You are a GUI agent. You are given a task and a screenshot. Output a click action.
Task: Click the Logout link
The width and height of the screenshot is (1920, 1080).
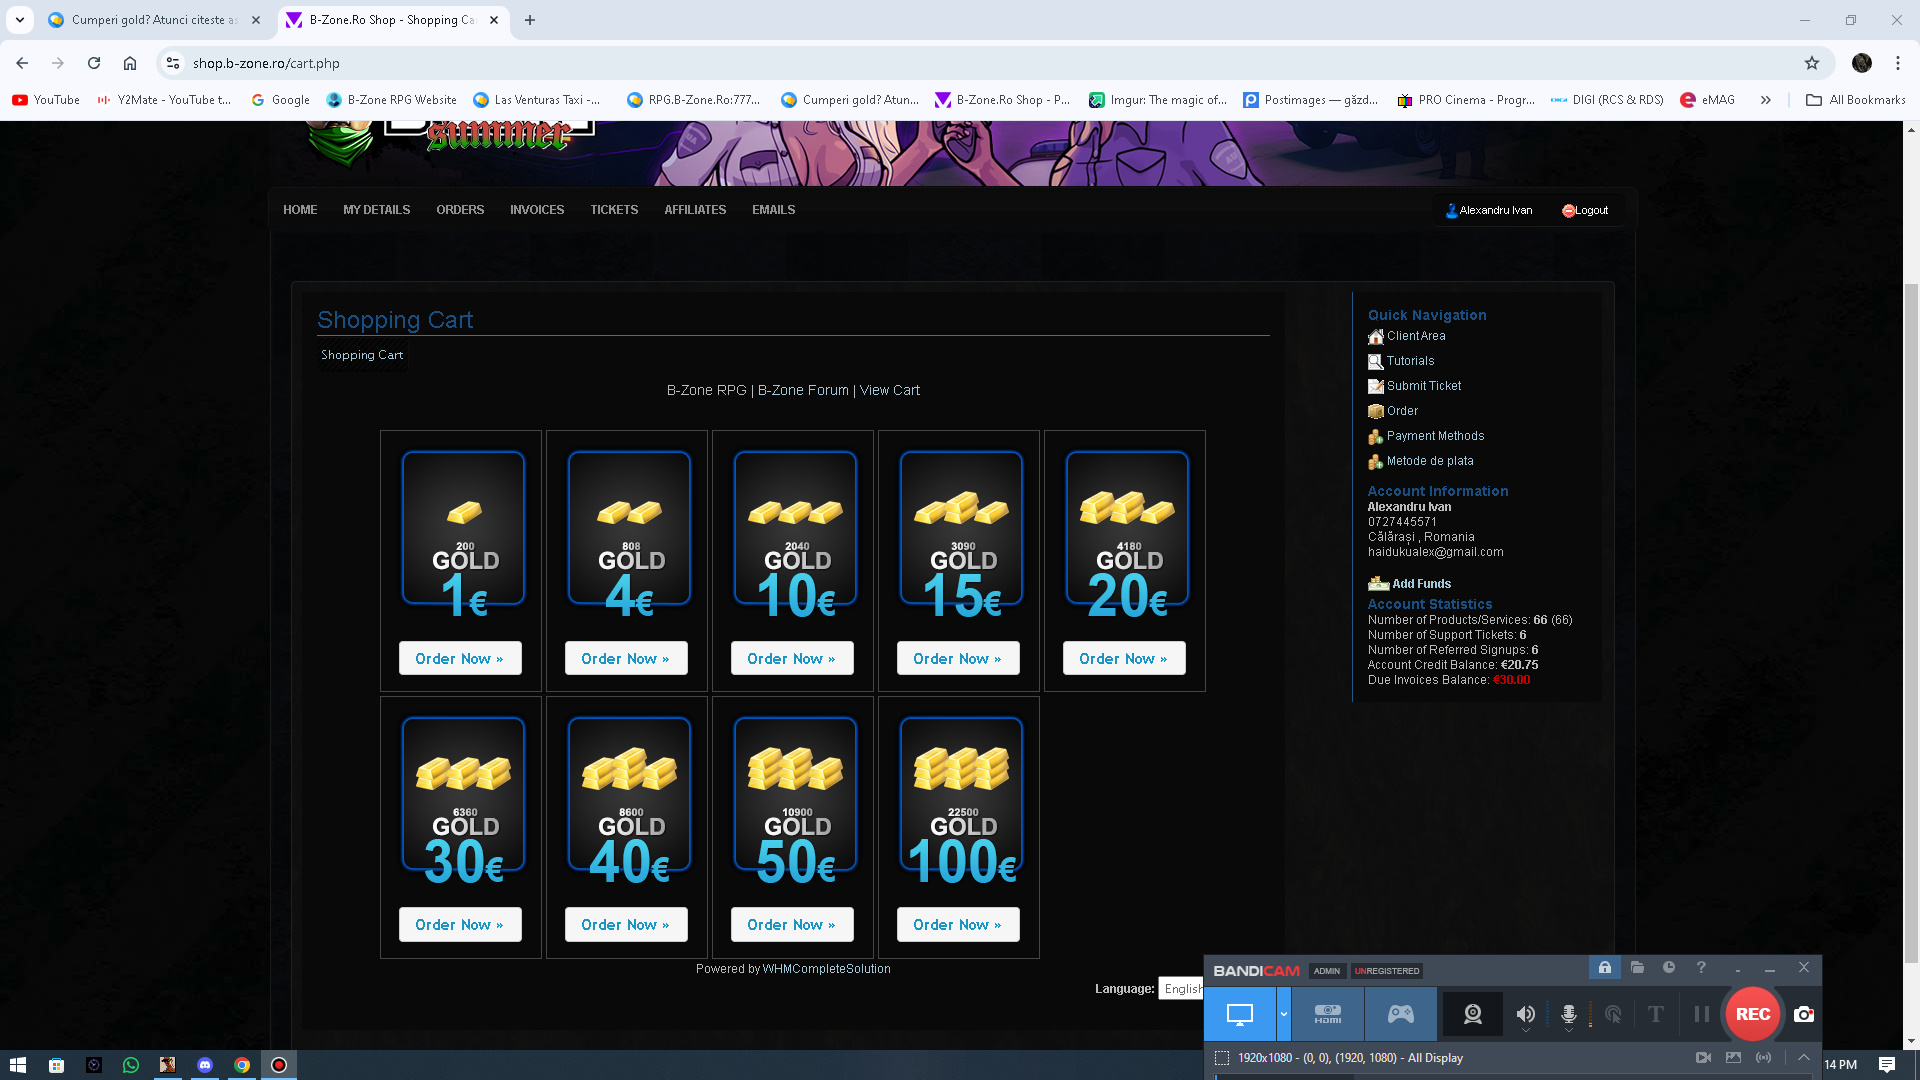(x=1585, y=210)
